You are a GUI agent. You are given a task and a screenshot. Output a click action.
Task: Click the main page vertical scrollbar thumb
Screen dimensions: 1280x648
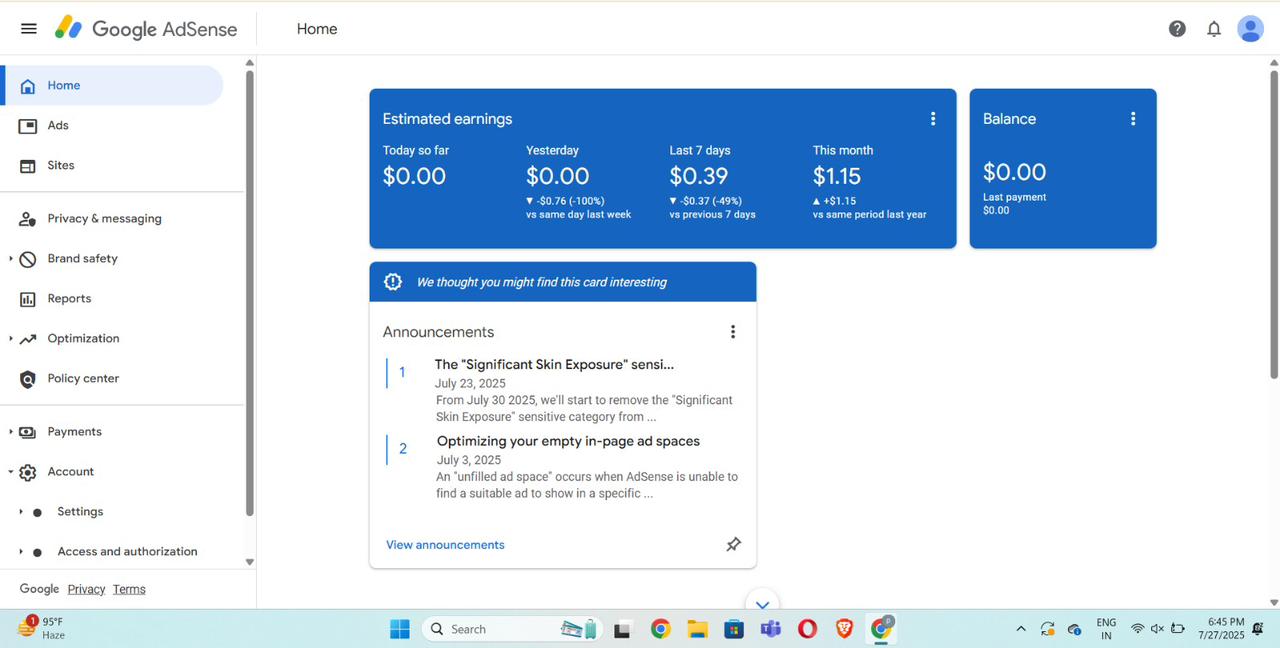(1274, 225)
